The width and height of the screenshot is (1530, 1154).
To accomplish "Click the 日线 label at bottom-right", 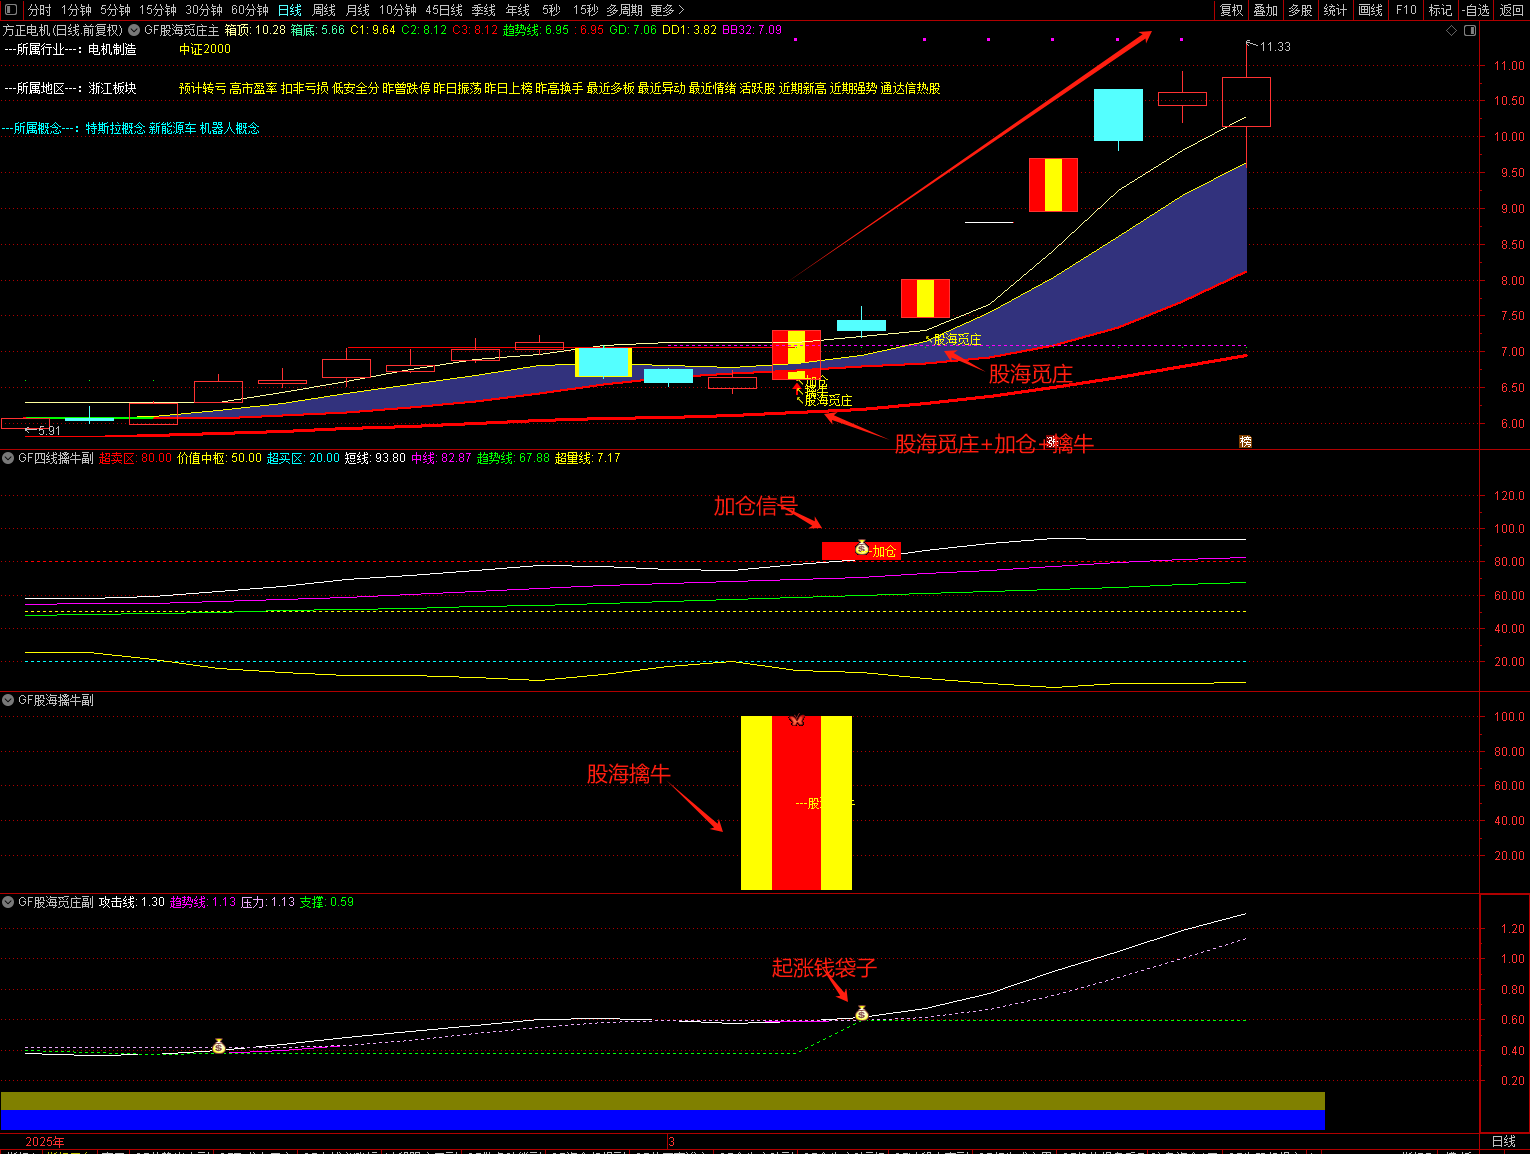I will tap(1504, 1141).
